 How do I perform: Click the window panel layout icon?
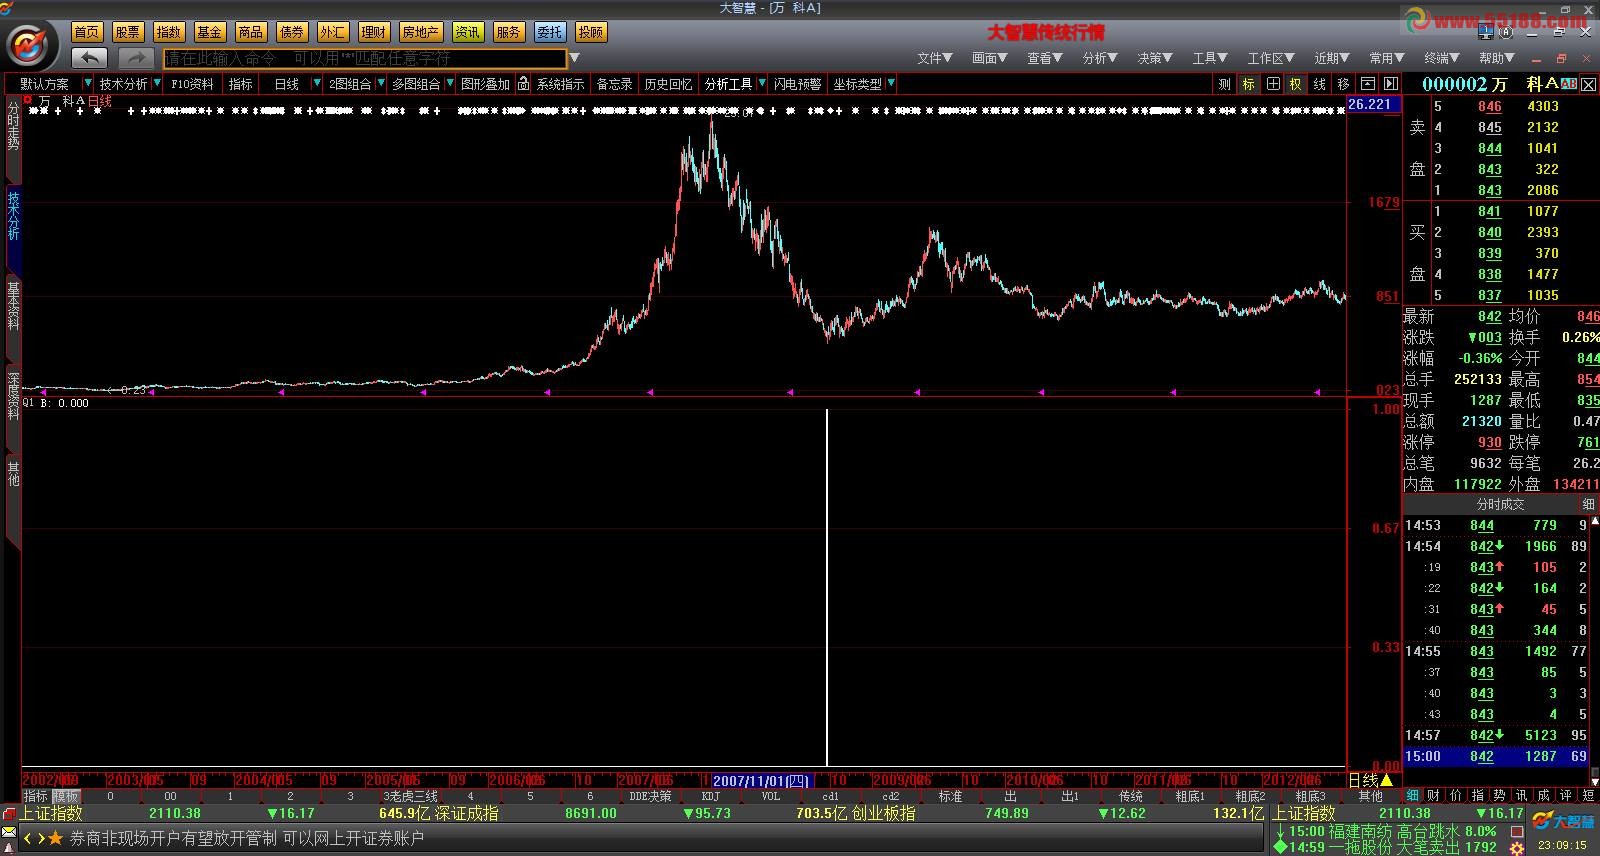1368,84
